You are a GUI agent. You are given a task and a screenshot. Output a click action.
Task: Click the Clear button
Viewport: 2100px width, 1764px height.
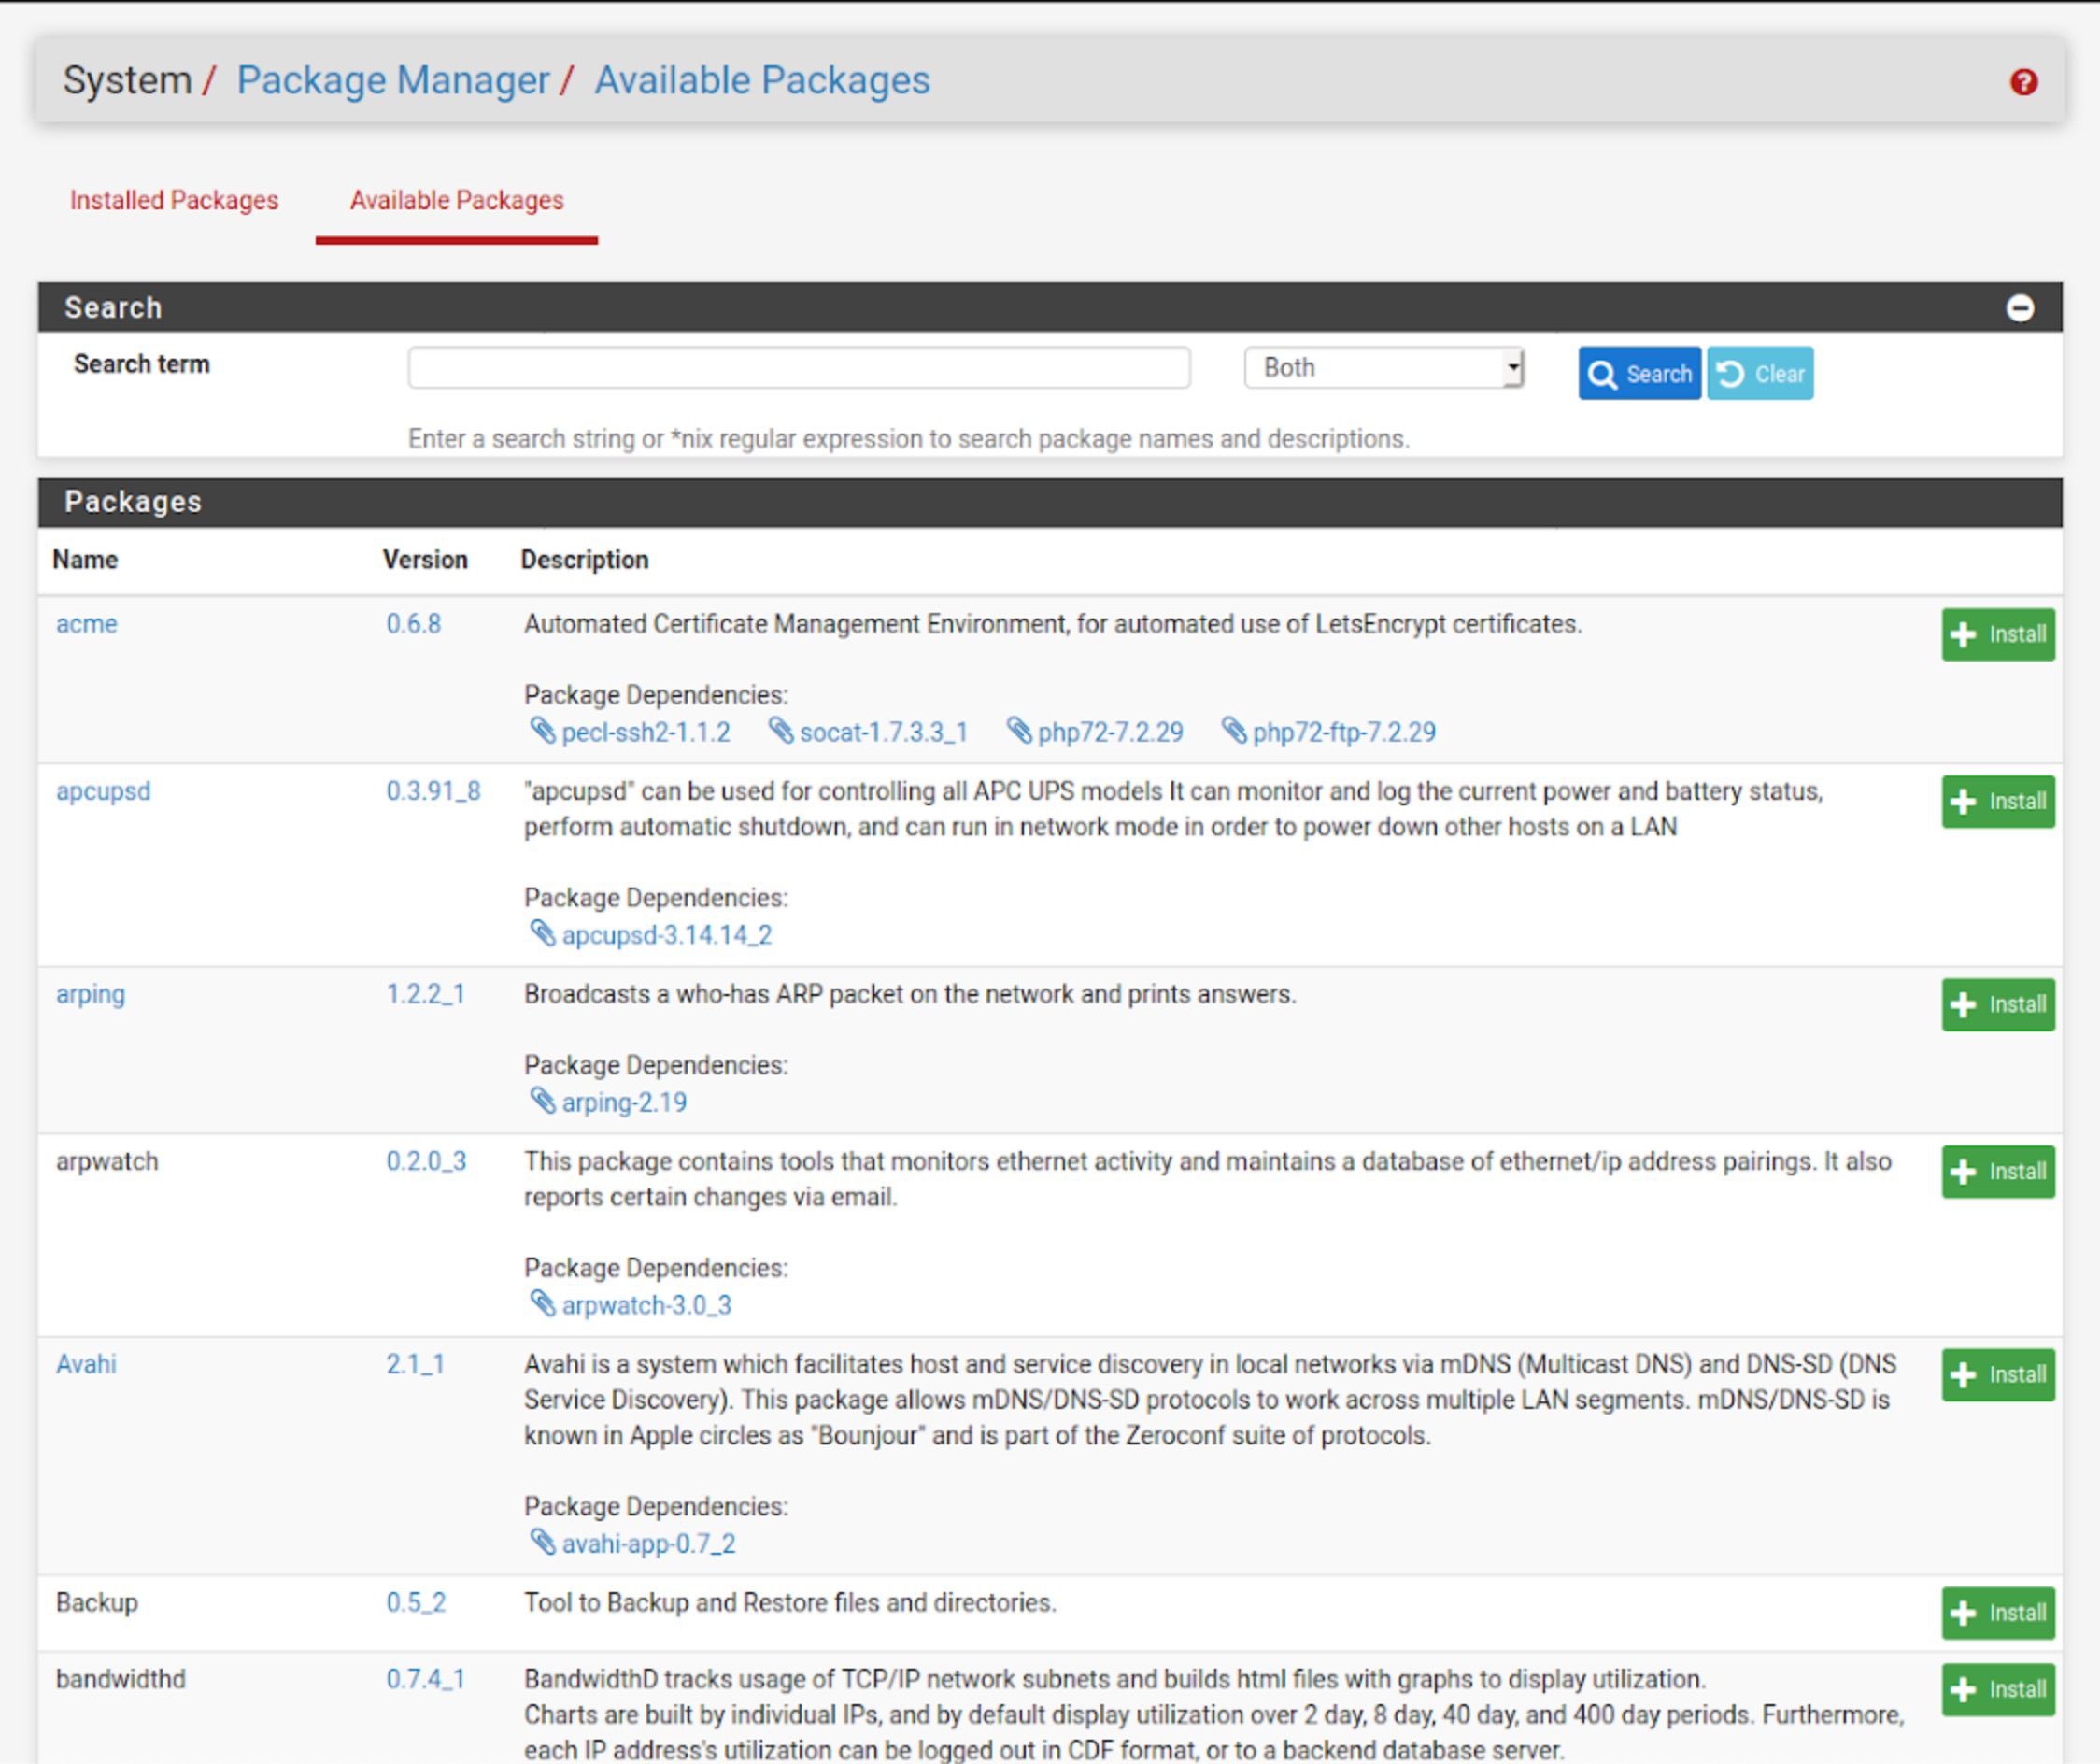point(1759,373)
